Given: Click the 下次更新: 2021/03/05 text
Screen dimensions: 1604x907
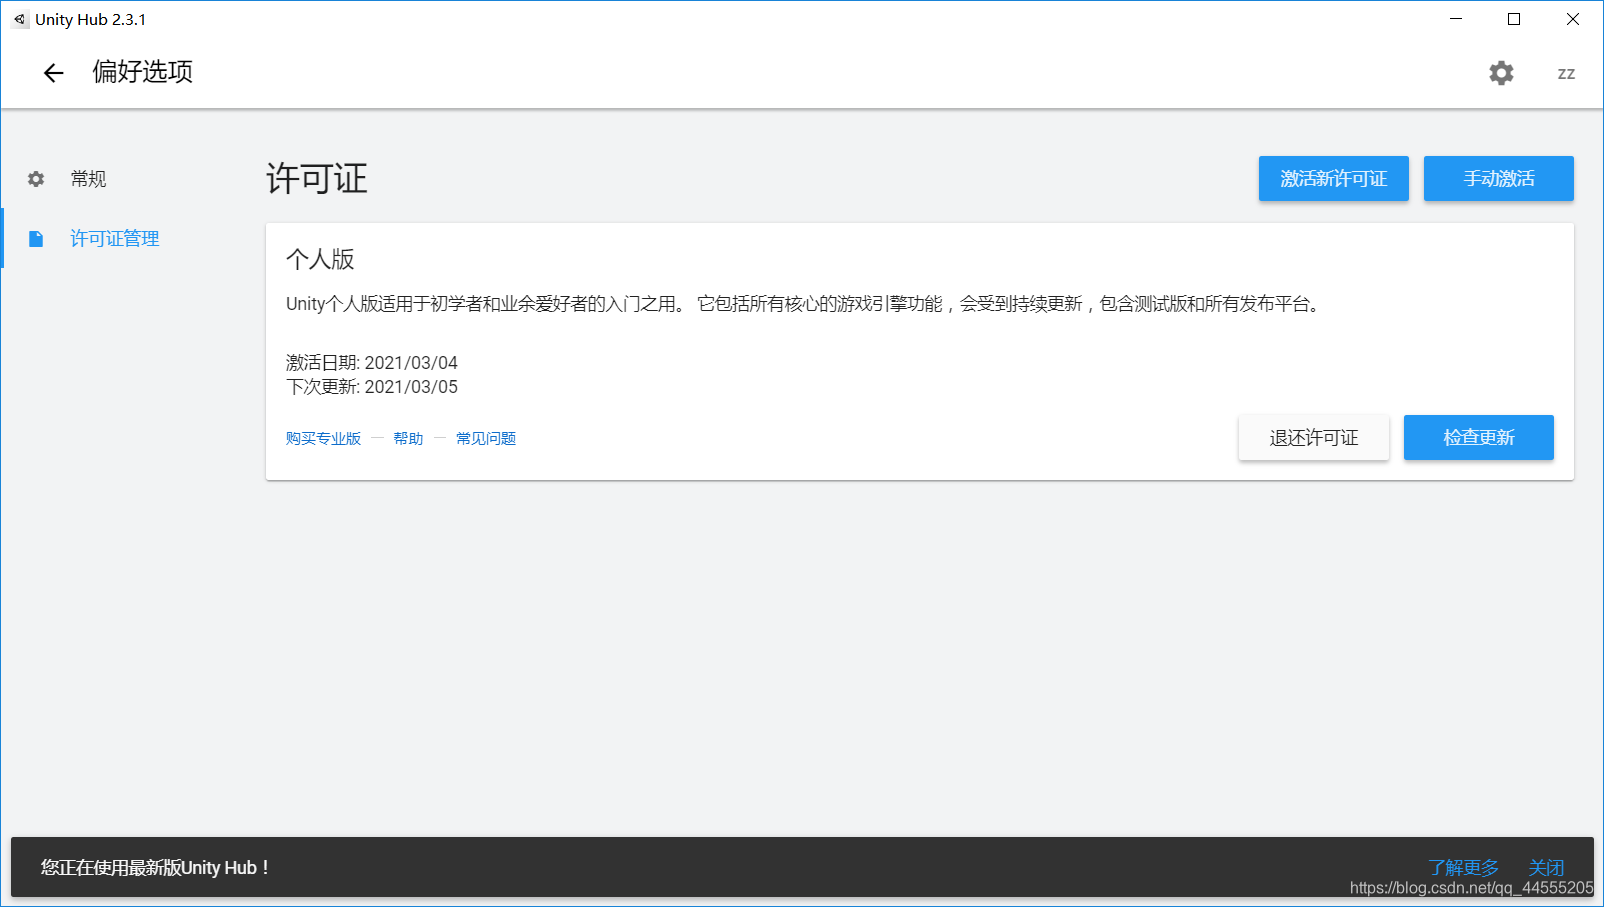Looking at the screenshot, I should (372, 386).
